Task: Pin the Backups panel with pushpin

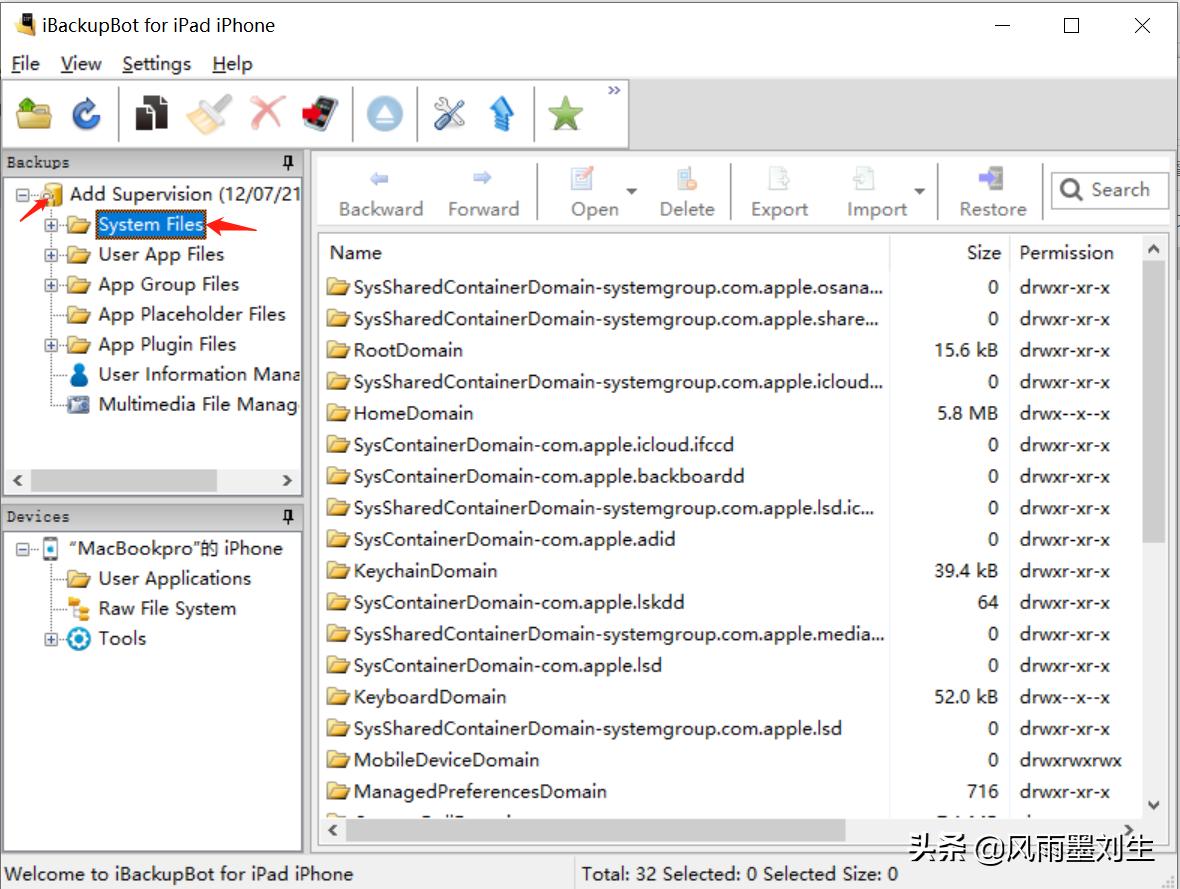Action: pos(288,162)
